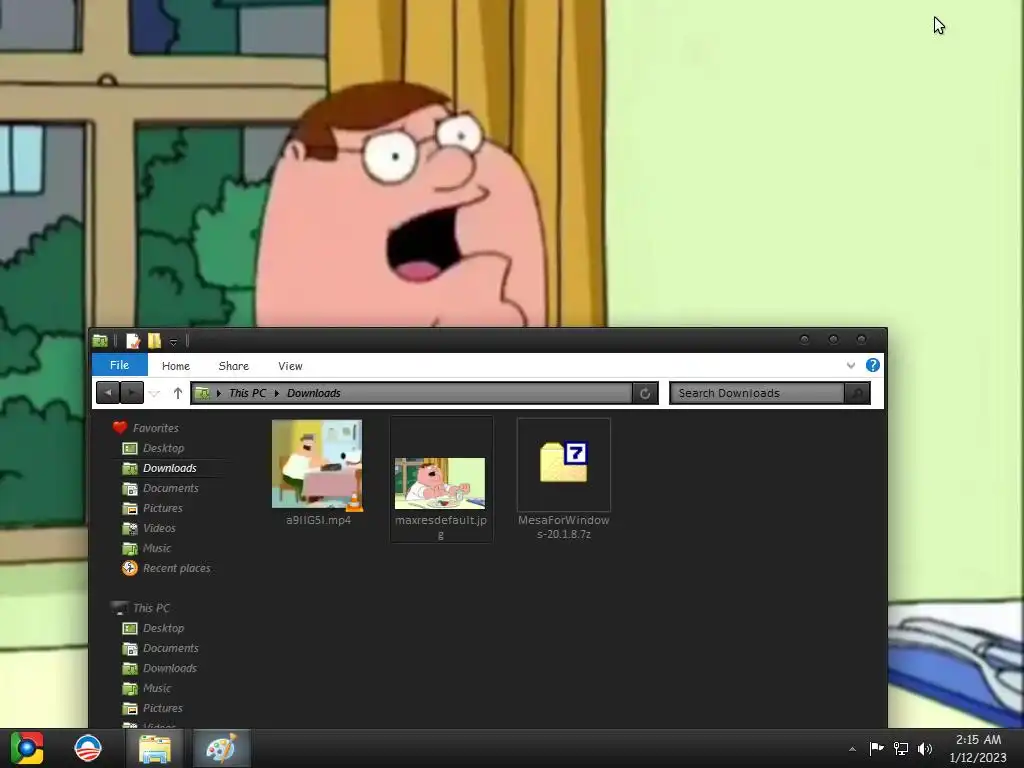Open recent locations dropdown arrow
Viewport: 1024px width, 768px height.
tap(154, 393)
